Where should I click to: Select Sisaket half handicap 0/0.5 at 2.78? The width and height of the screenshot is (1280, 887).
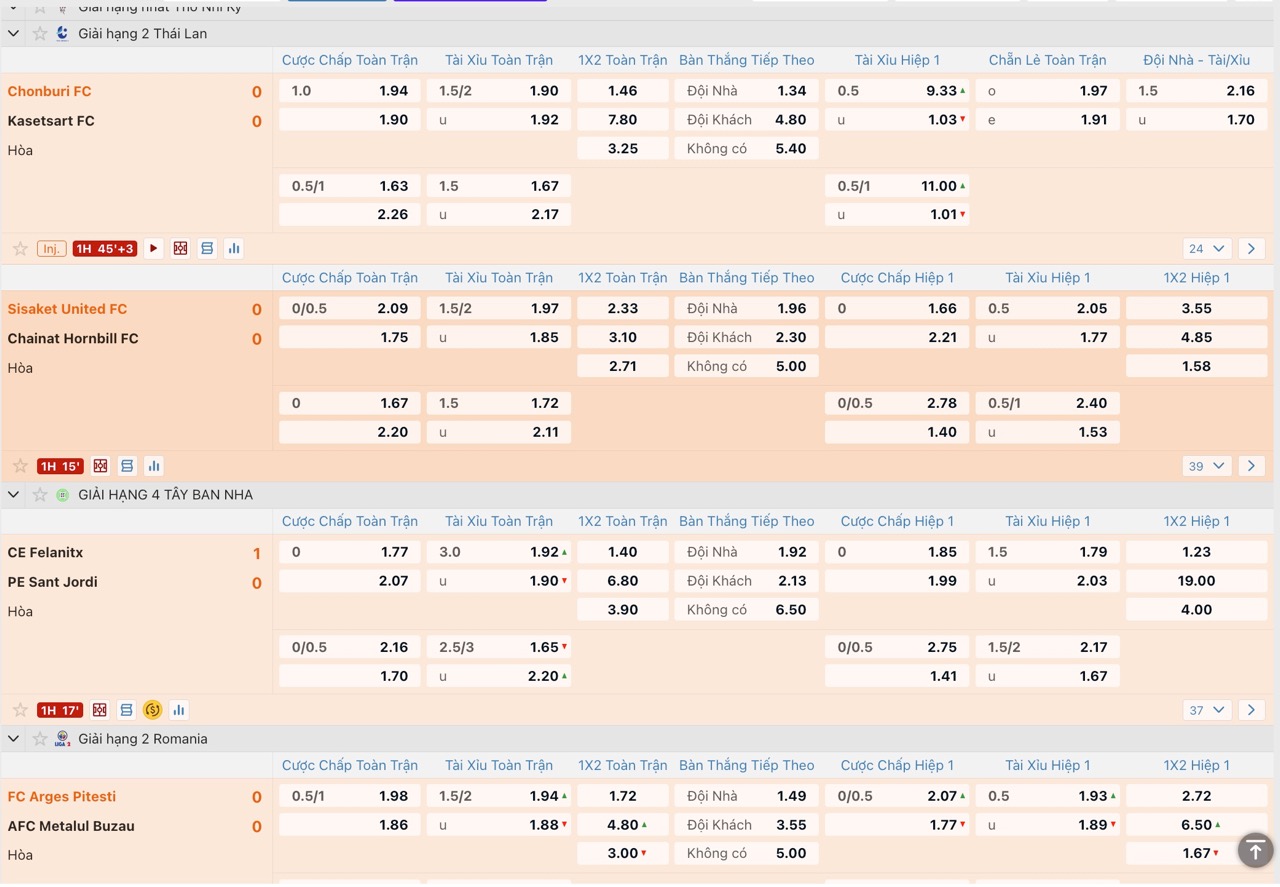pyautogui.click(x=897, y=403)
